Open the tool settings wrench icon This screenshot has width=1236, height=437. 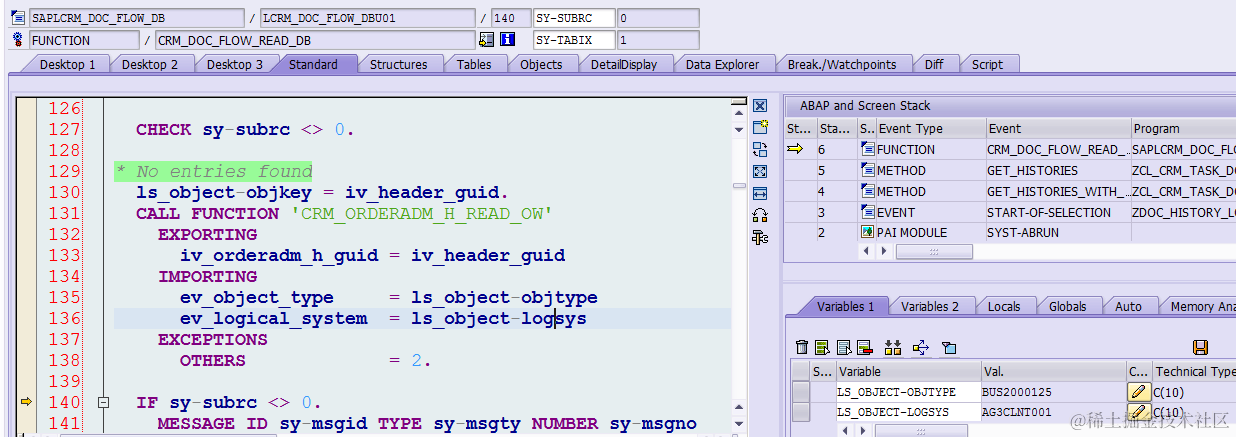coord(760,237)
